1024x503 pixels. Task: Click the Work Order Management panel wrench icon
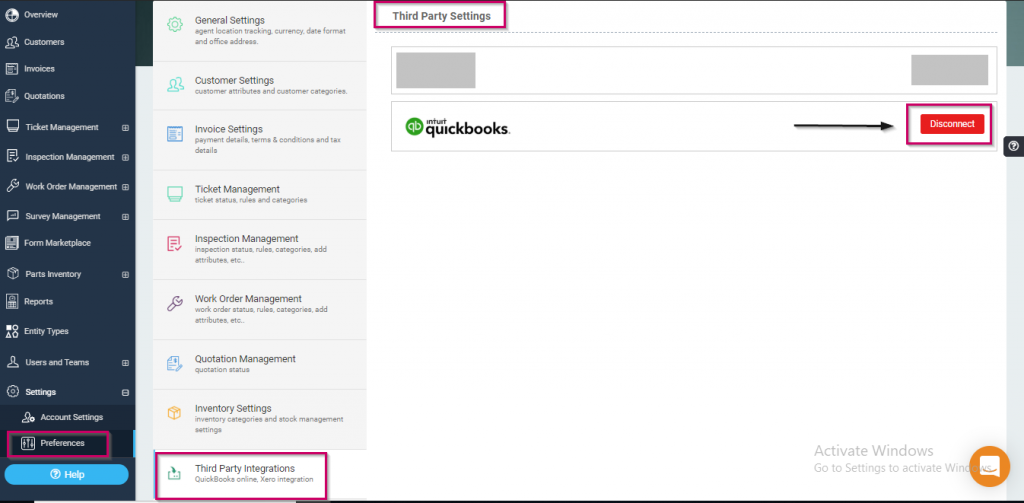[x=174, y=304]
